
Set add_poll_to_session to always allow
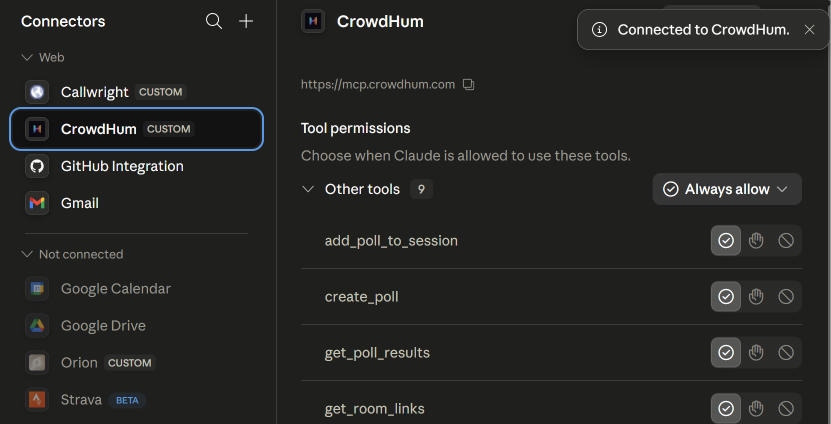coord(726,241)
